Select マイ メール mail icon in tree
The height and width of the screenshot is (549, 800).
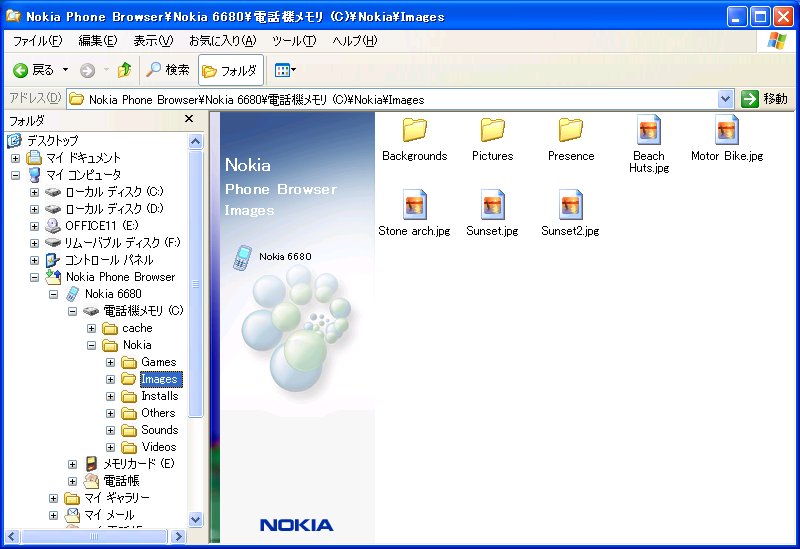(72, 515)
